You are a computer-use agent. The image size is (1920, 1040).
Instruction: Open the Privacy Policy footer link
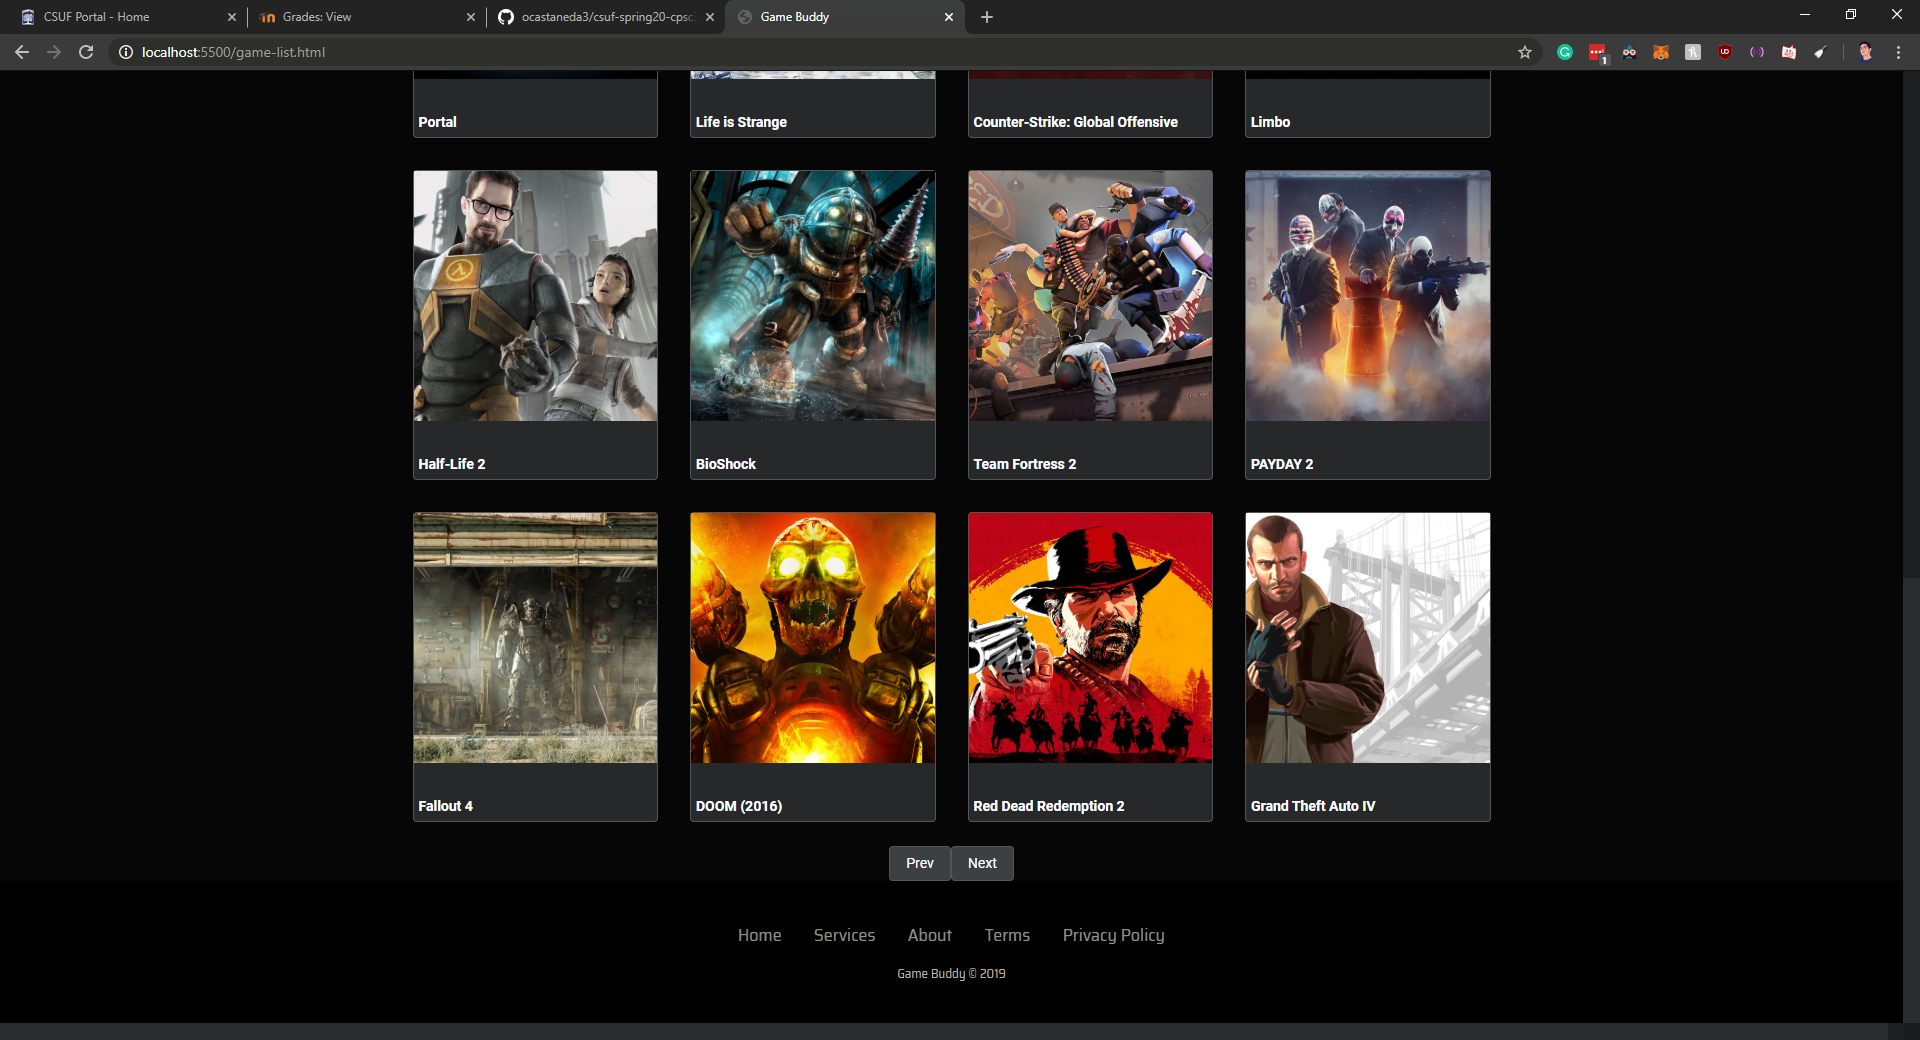point(1113,935)
